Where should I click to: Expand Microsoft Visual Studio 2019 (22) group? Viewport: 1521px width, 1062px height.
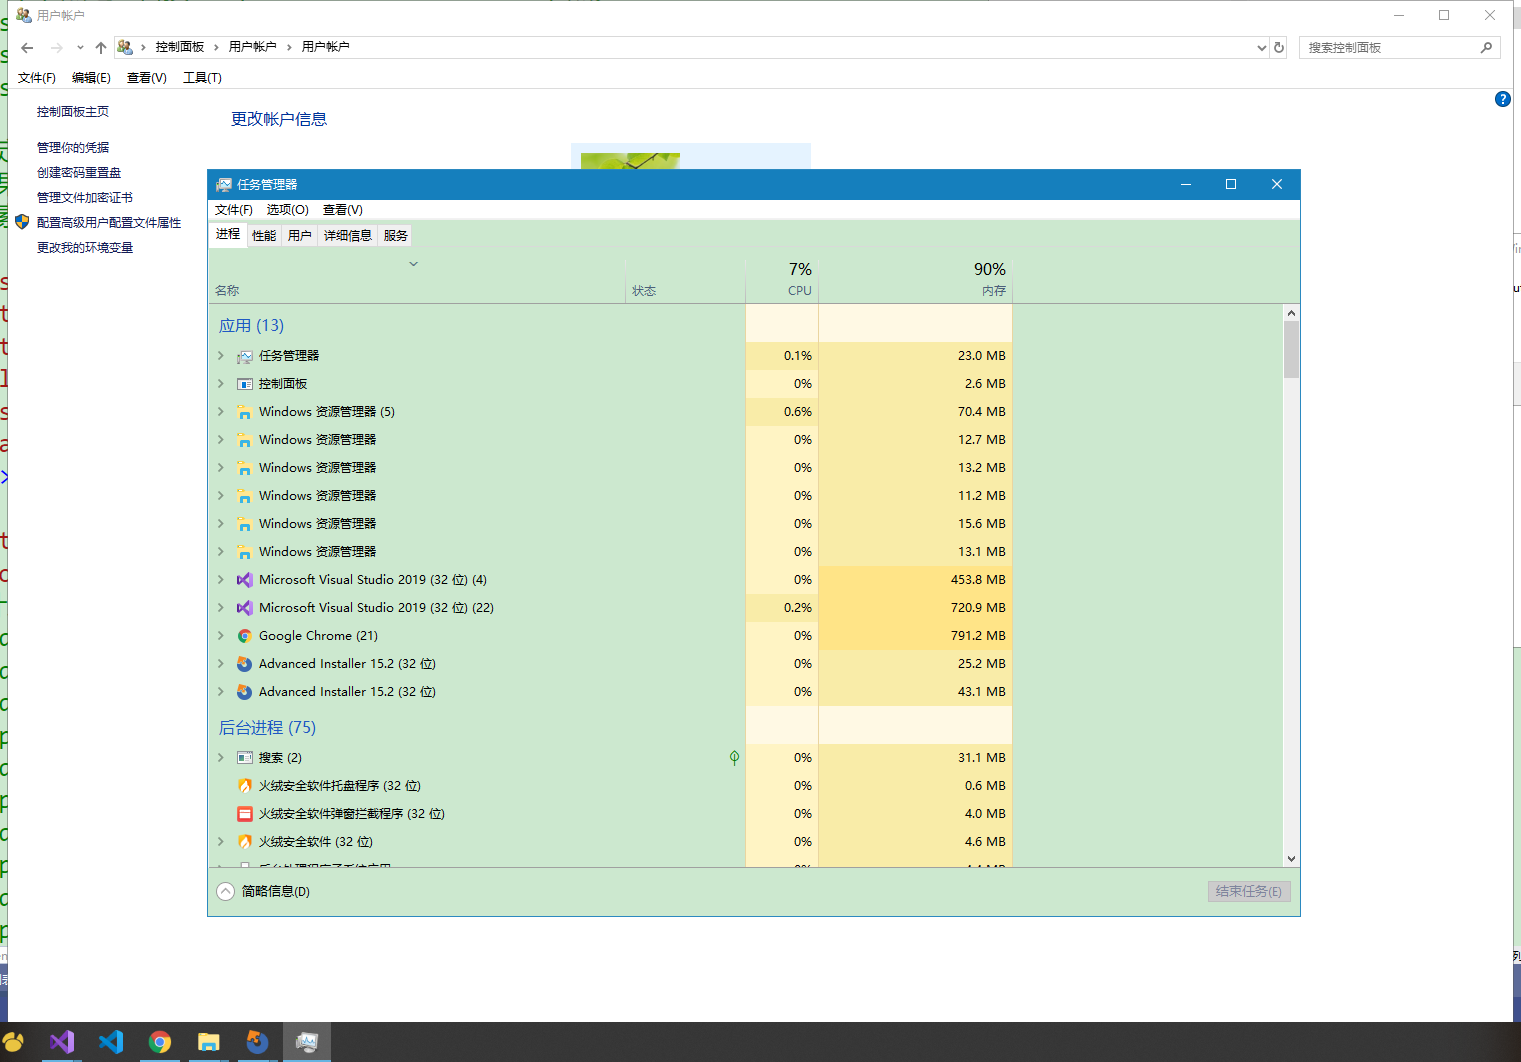pyautogui.click(x=221, y=608)
